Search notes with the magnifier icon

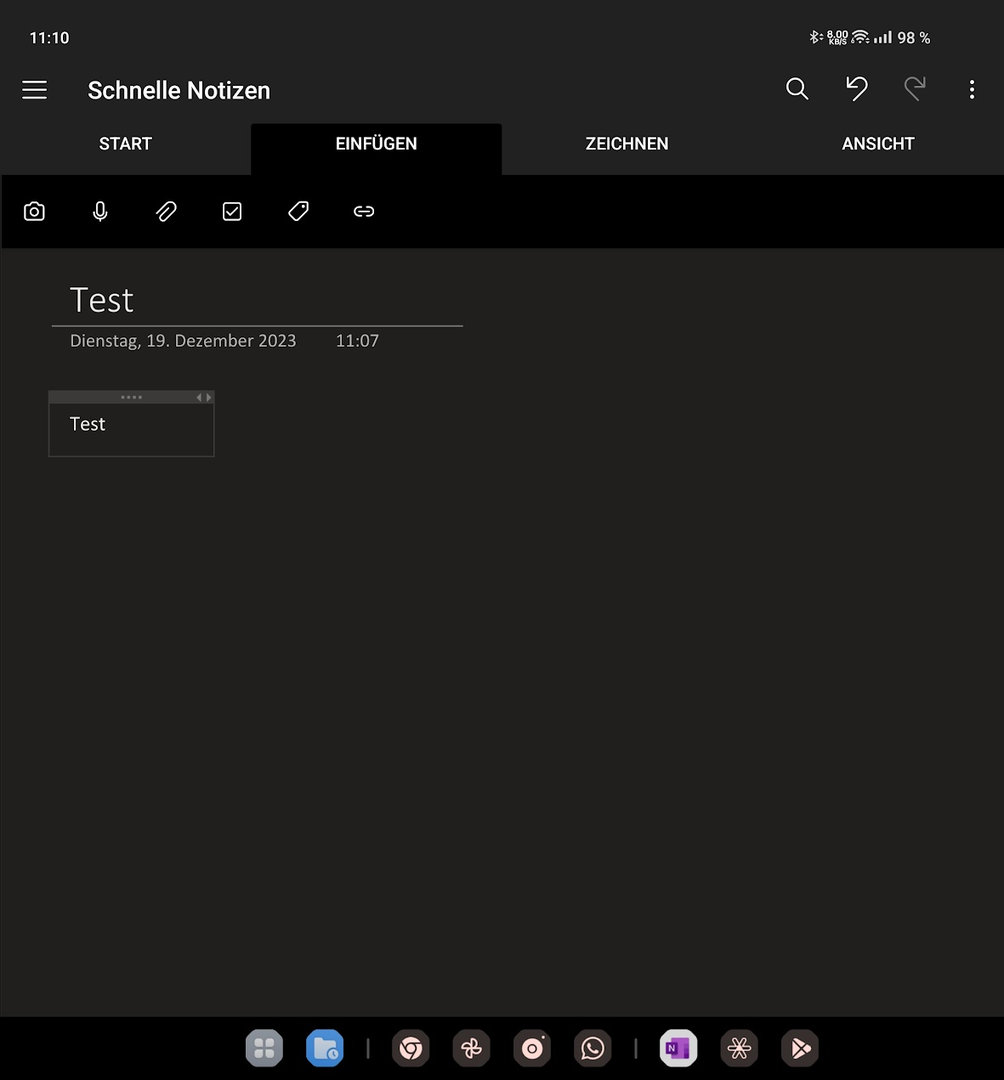(x=797, y=89)
